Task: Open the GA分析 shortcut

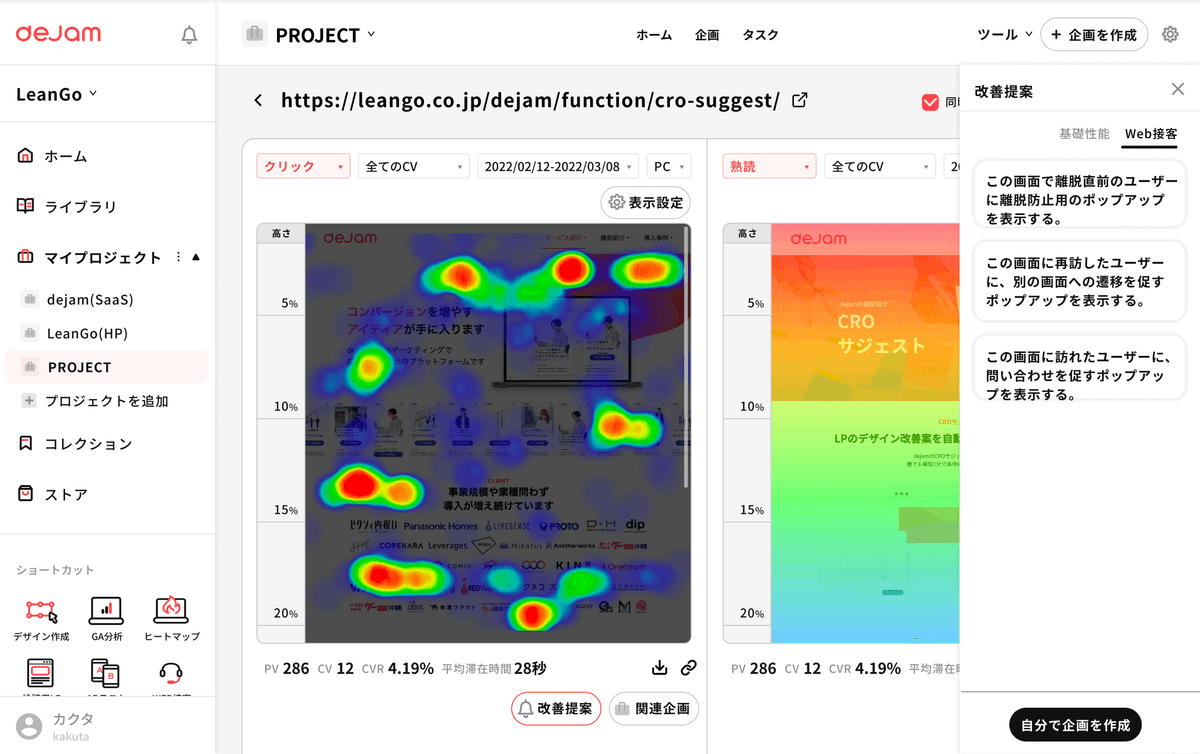Action: pyautogui.click(x=106, y=618)
